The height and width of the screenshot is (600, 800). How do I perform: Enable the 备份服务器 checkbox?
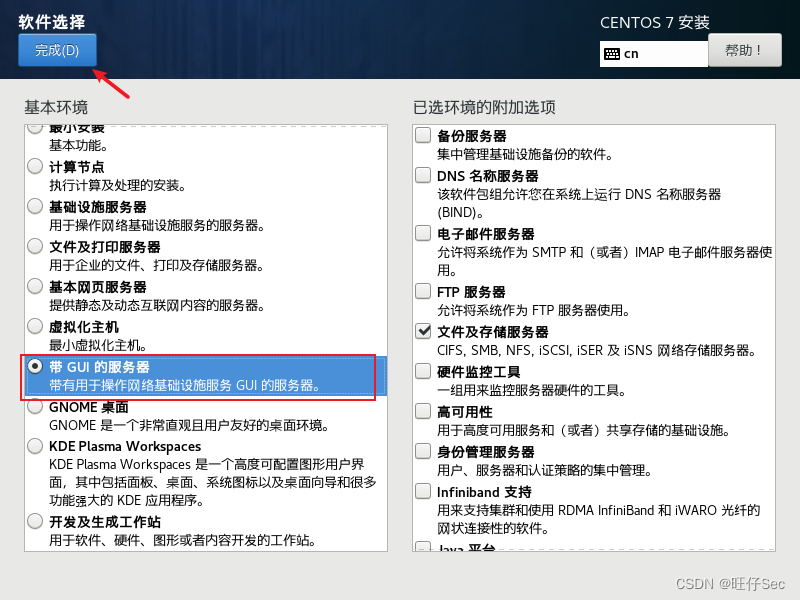(x=423, y=135)
